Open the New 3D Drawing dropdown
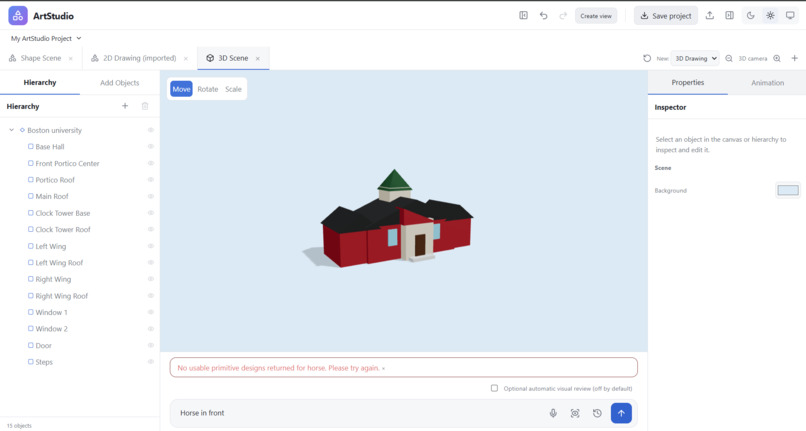806x431 pixels. tap(695, 58)
